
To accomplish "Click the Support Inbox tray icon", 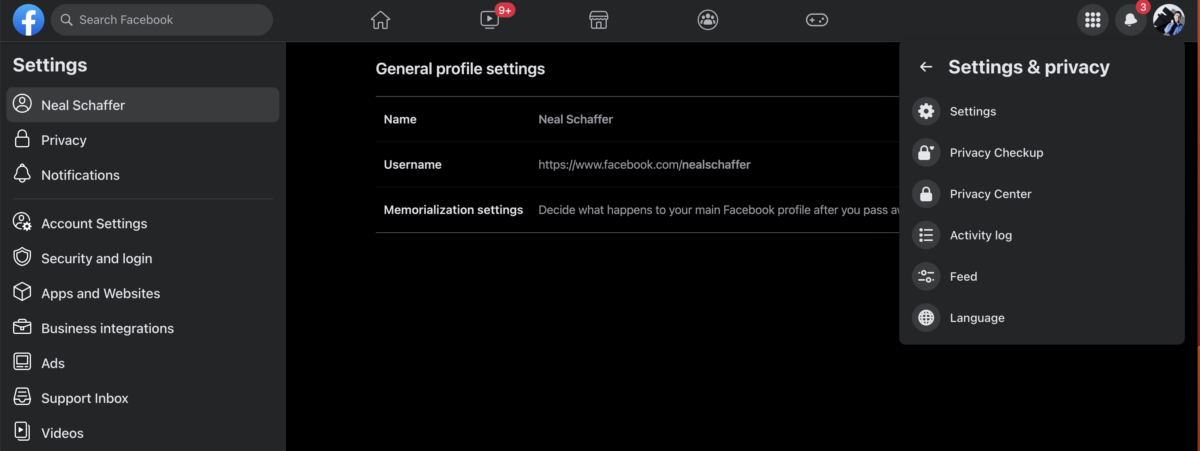I will tap(22, 397).
